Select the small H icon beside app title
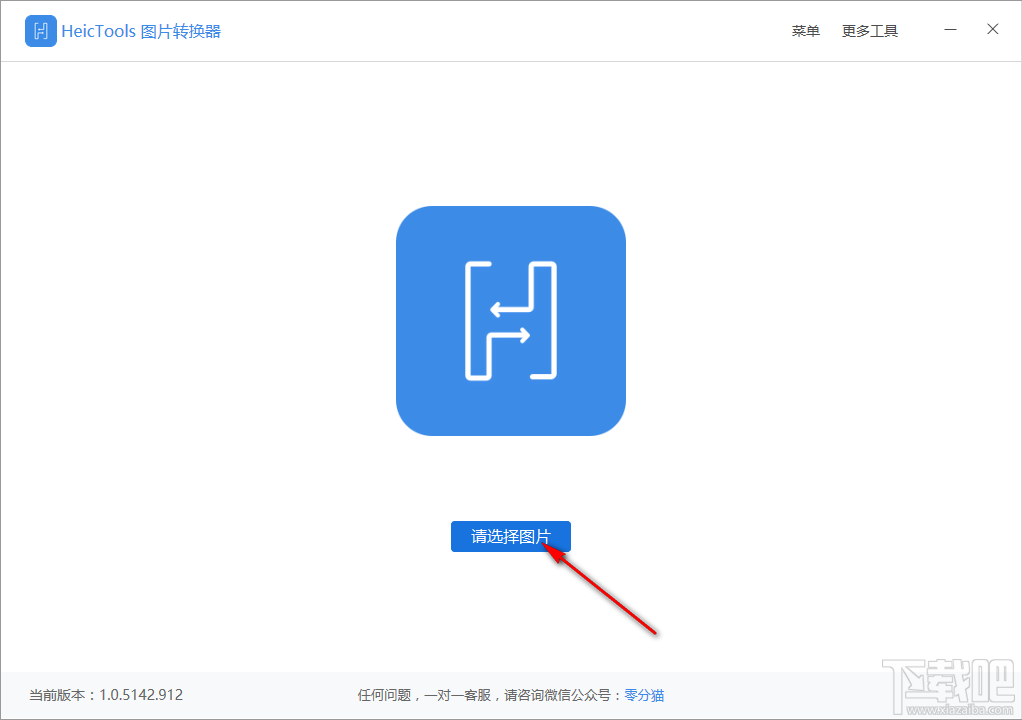Image resolution: width=1022 pixels, height=720 pixels. click(x=40, y=31)
